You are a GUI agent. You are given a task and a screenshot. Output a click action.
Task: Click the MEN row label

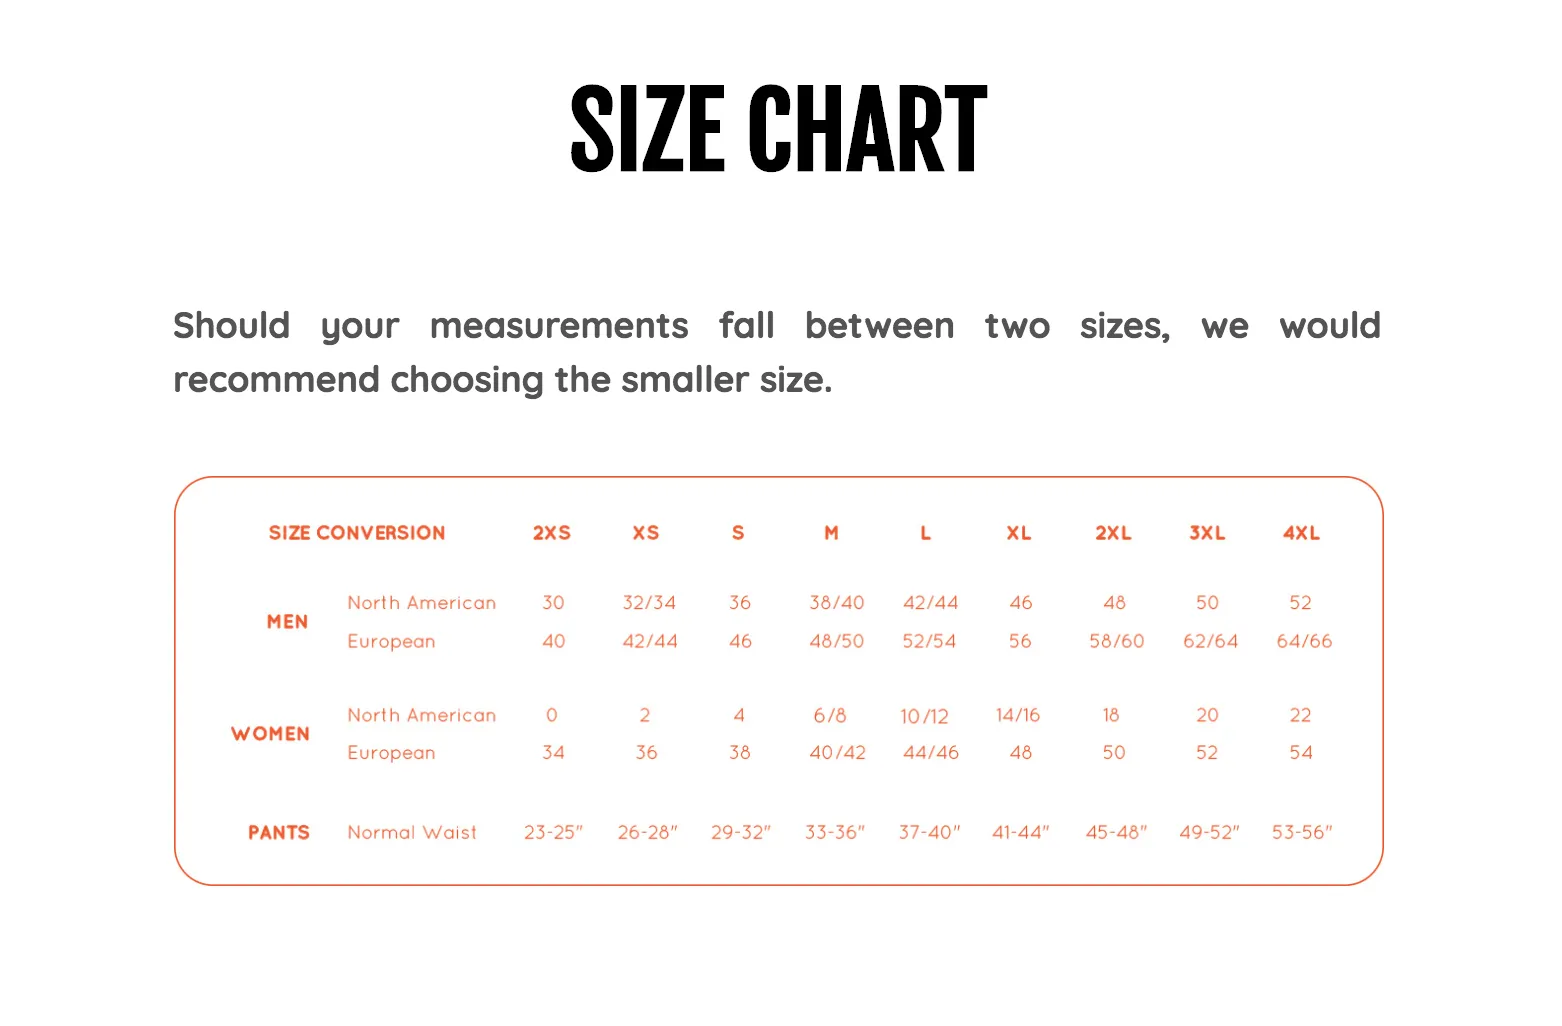coord(287,622)
